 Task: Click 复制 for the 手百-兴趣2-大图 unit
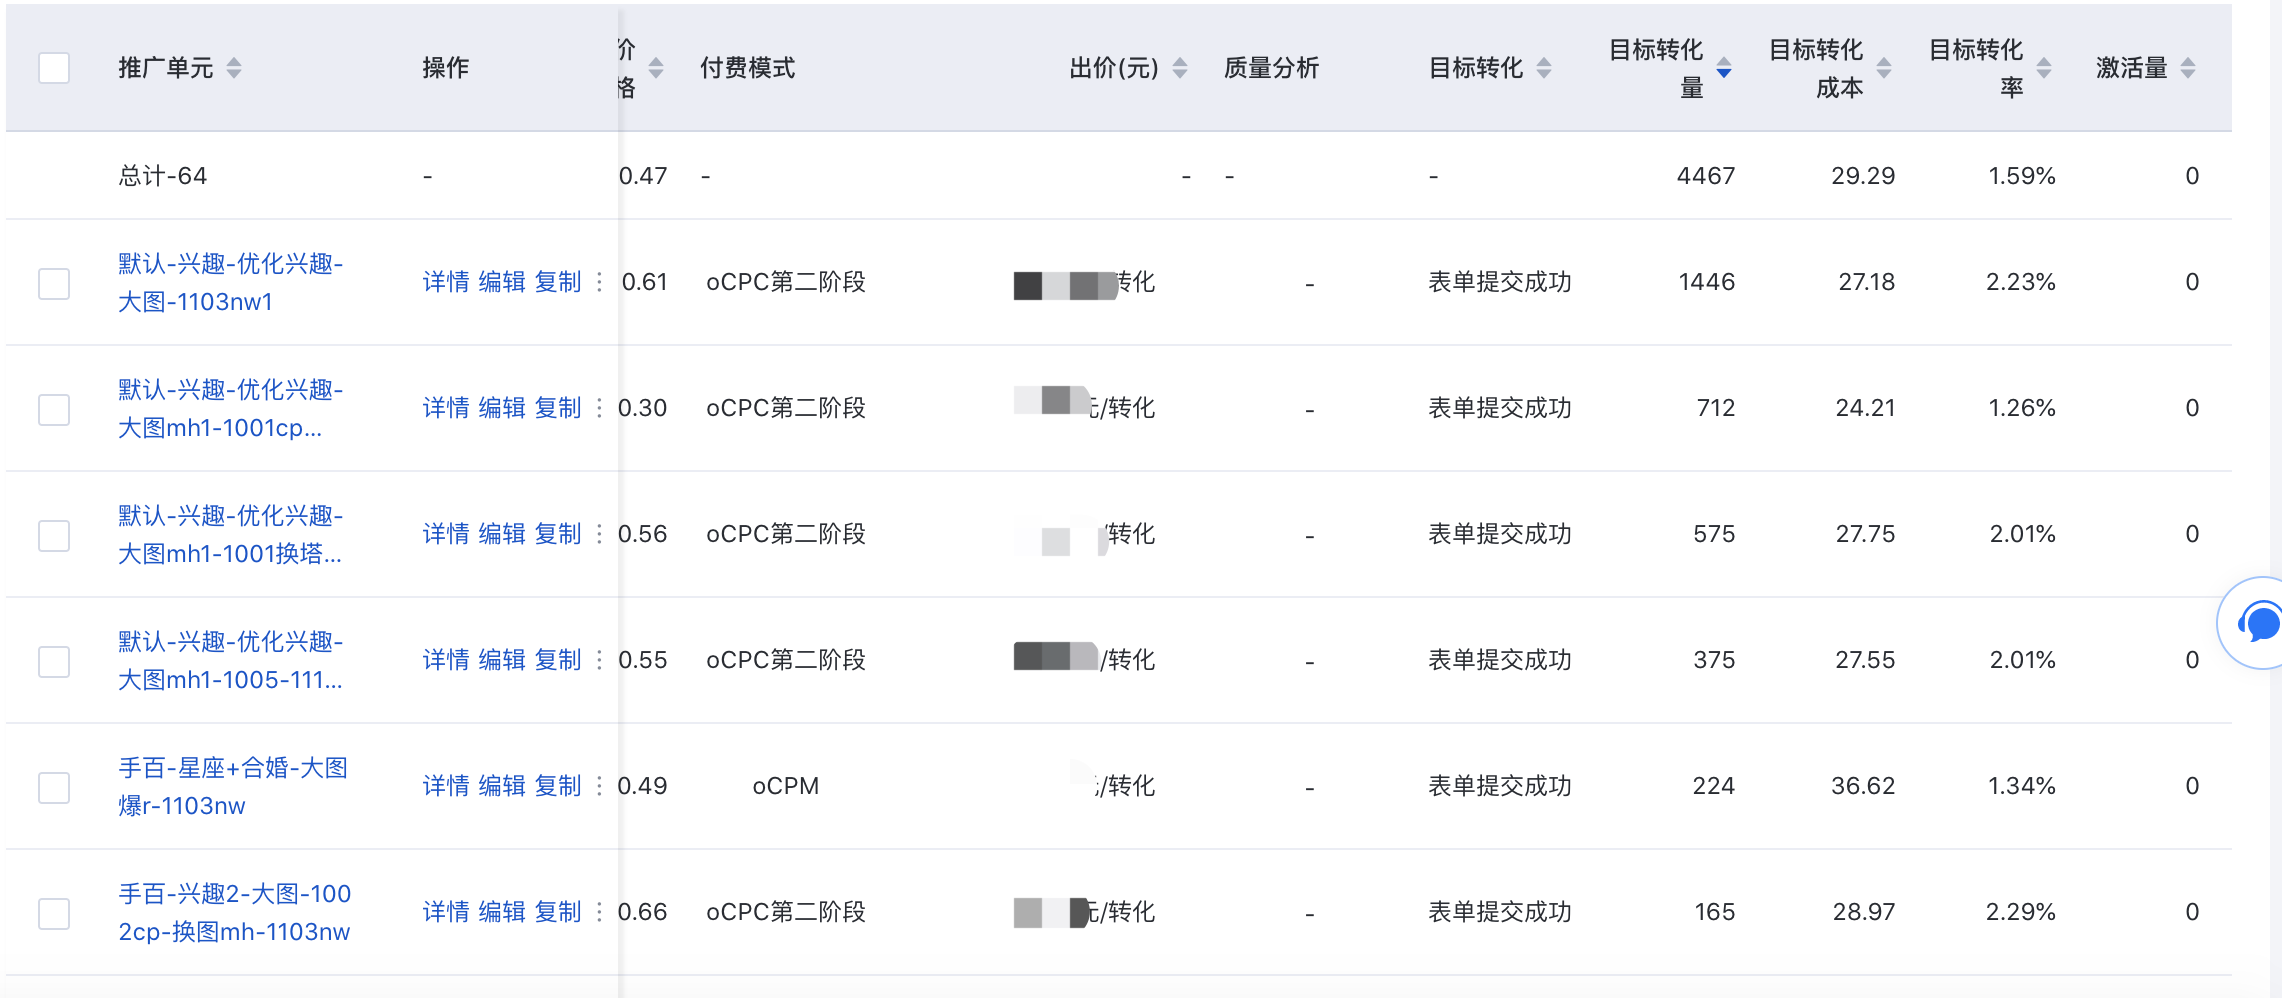558,912
